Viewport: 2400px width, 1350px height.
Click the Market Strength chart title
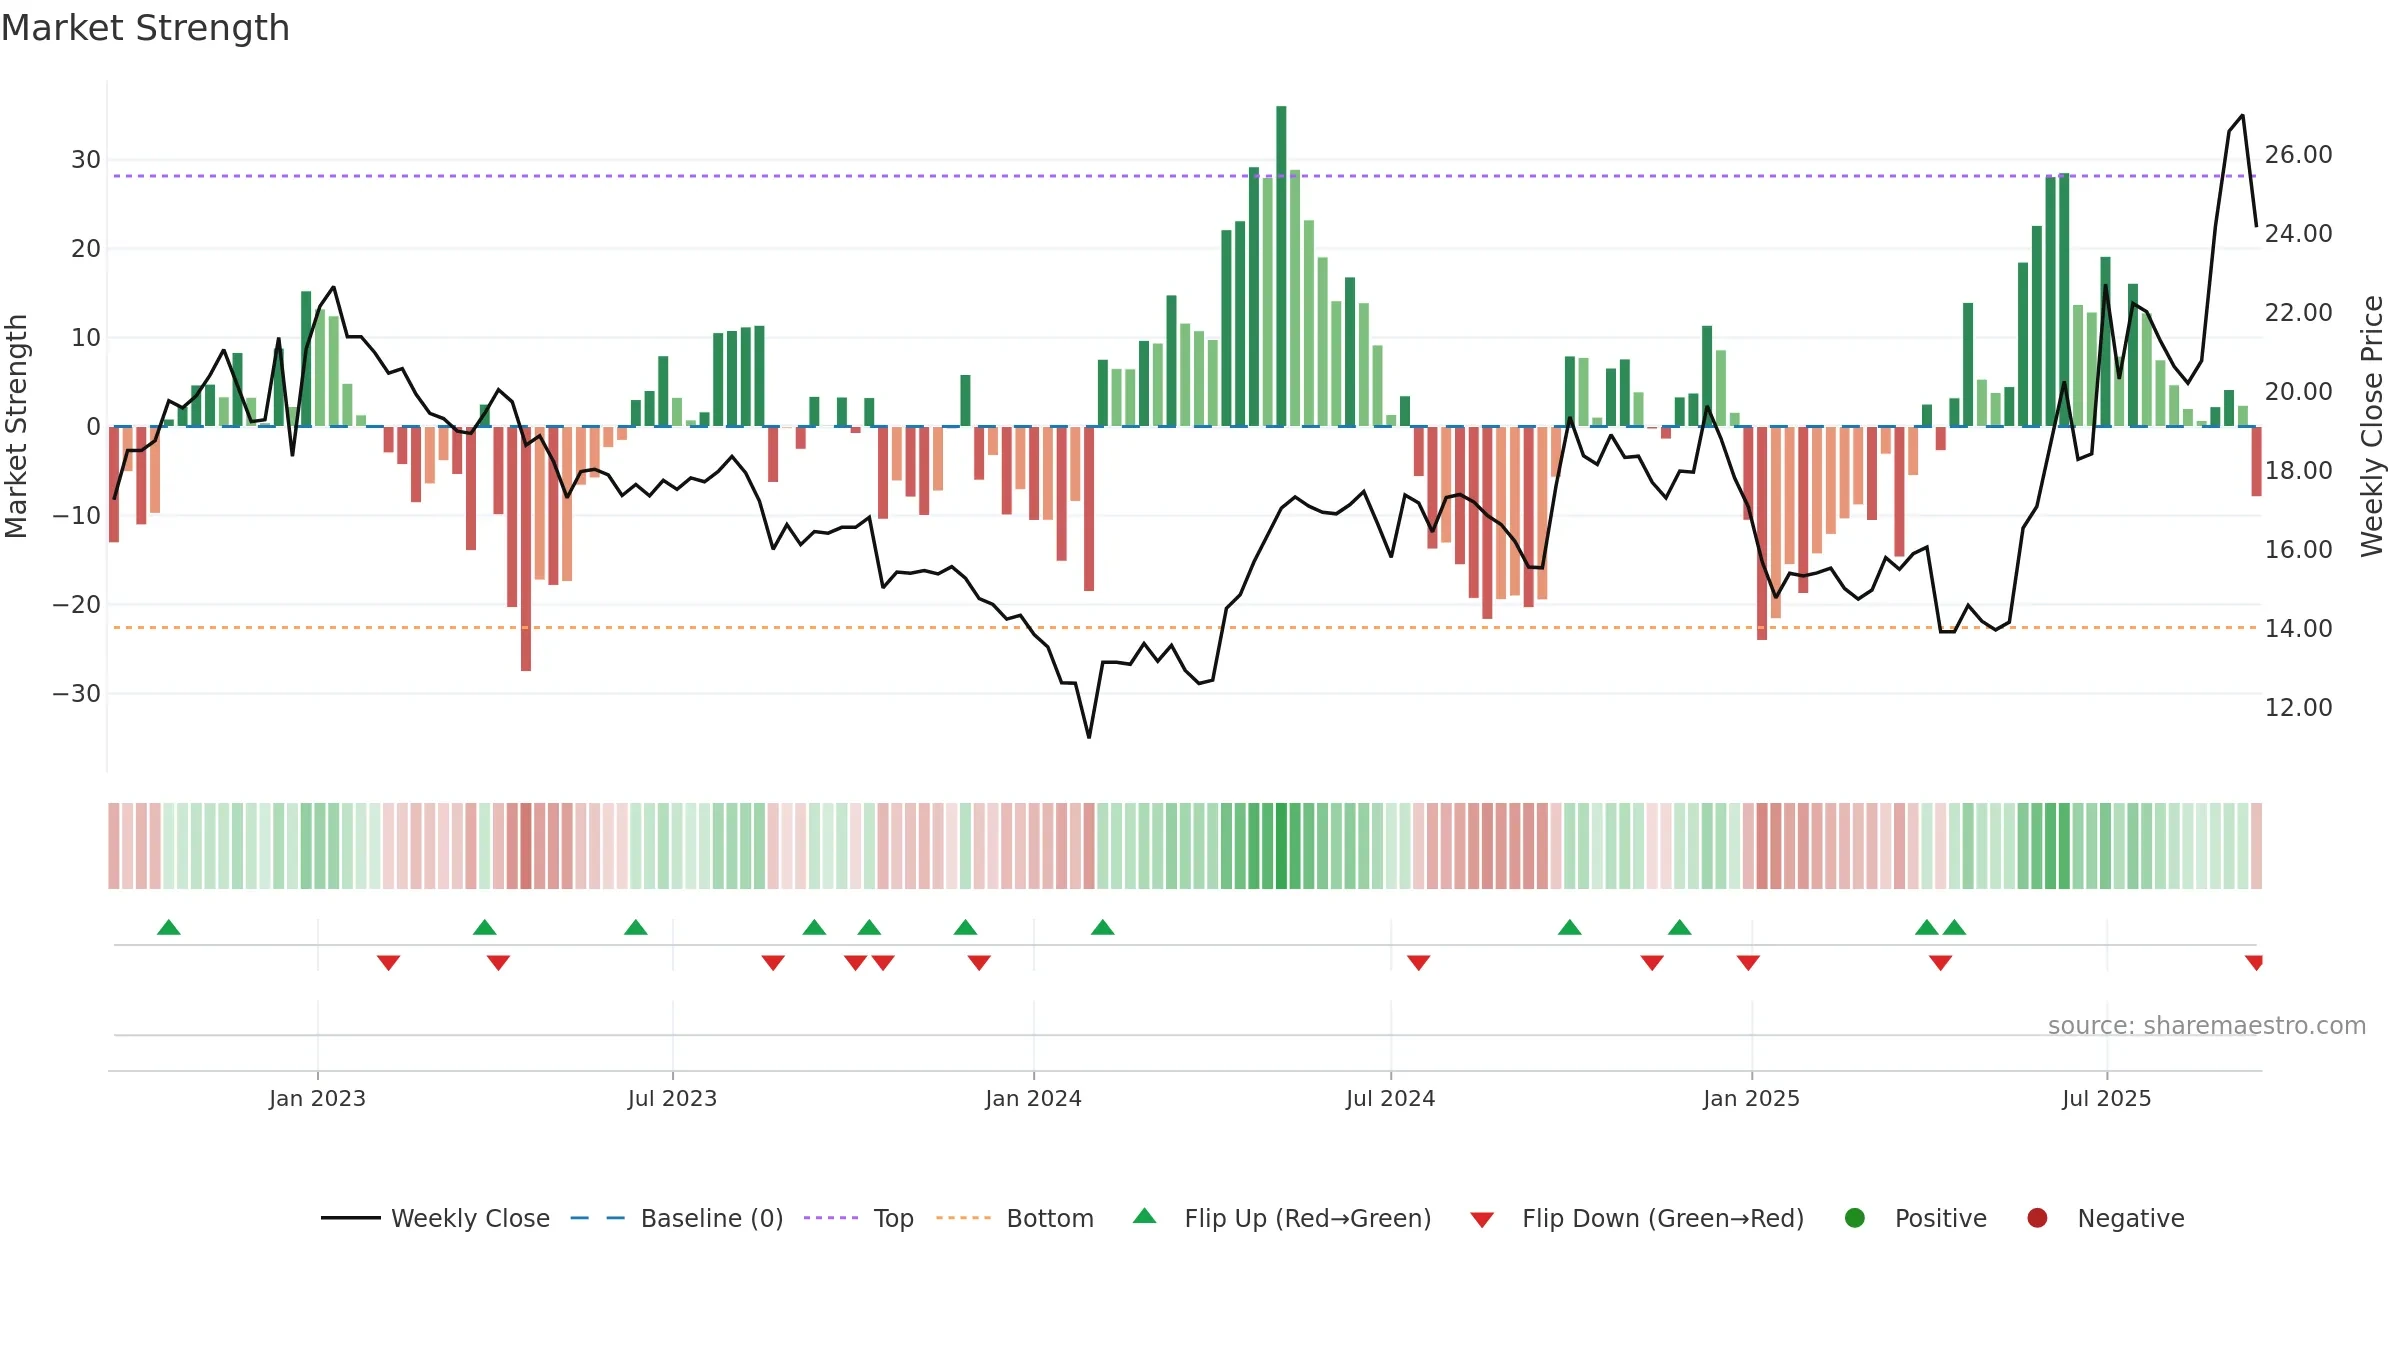click(x=145, y=28)
